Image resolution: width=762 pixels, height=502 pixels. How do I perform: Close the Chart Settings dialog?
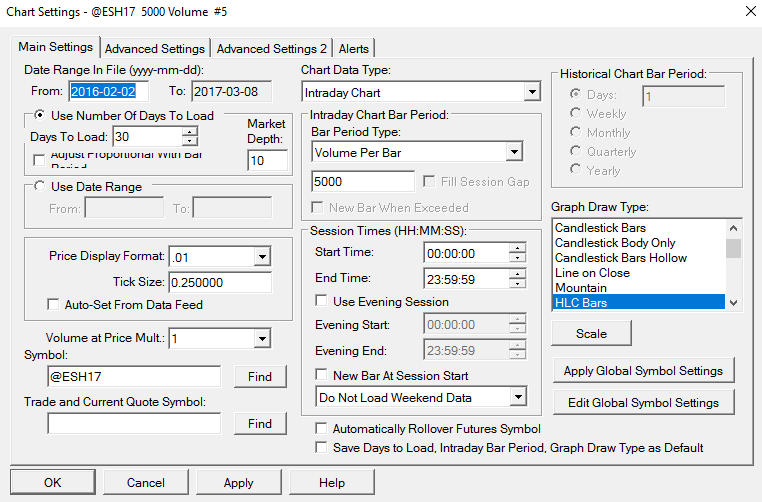click(750, 11)
